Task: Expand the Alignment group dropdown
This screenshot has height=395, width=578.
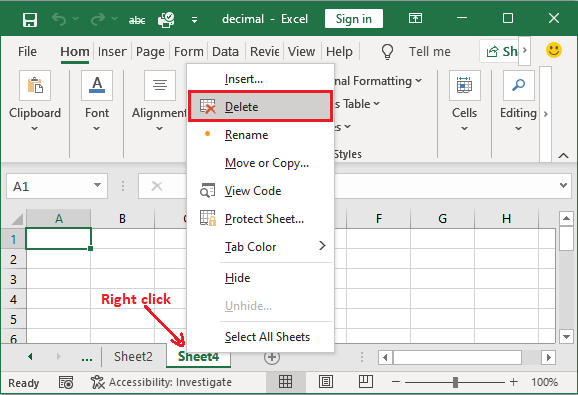Action: click(159, 129)
